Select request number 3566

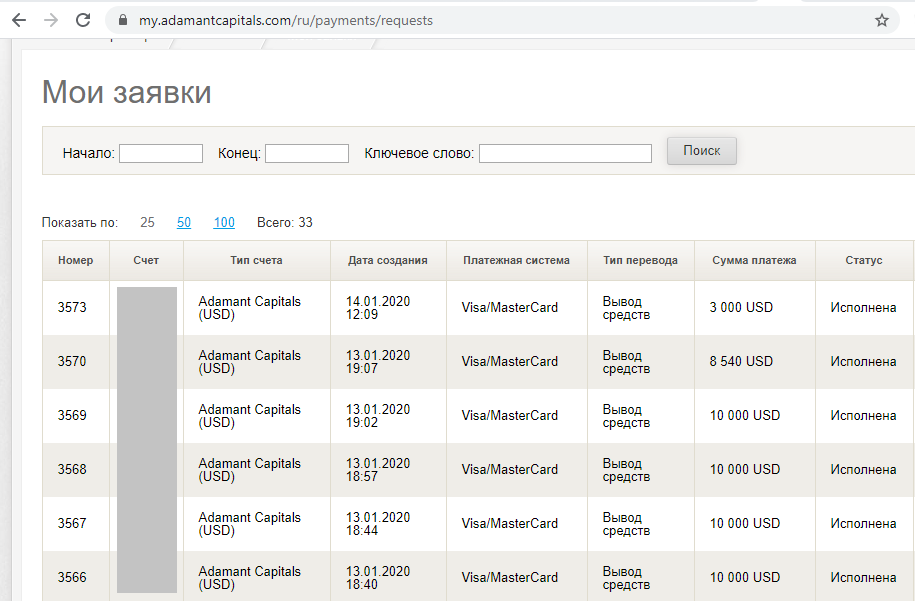[x=72, y=578]
